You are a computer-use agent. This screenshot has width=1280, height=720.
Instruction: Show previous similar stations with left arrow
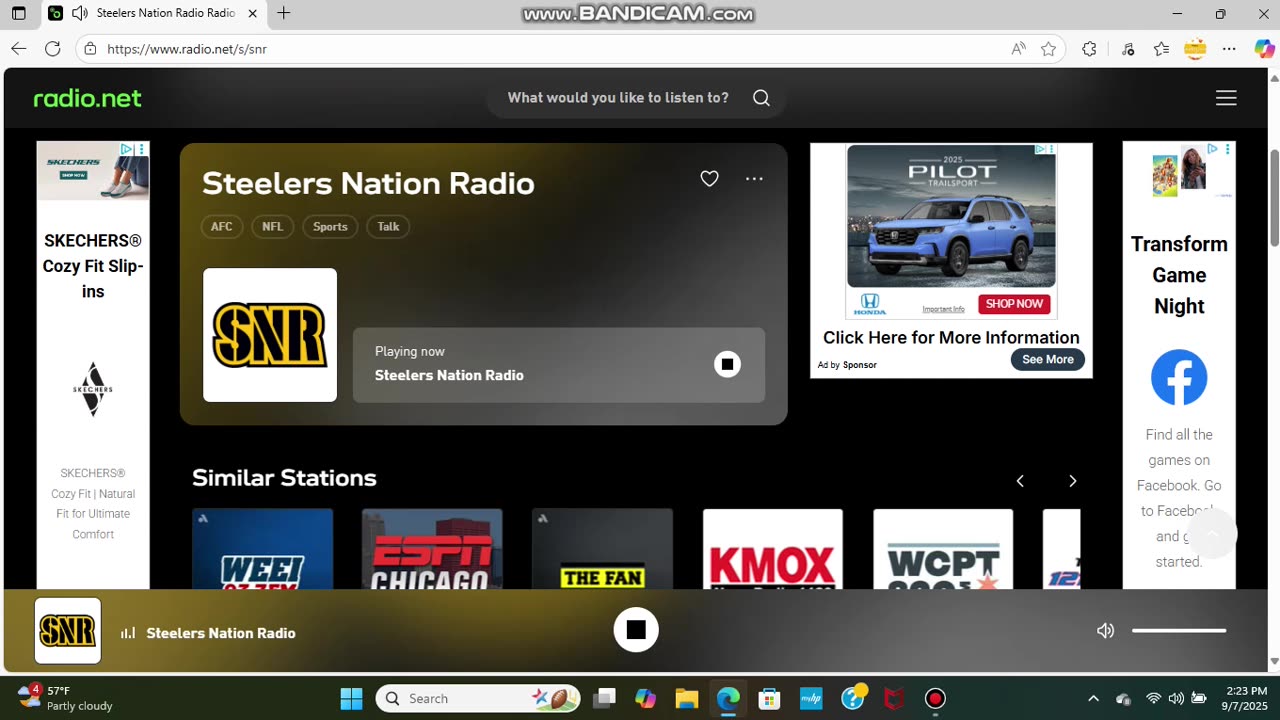pyautogui.click(x=1020, y=481)
